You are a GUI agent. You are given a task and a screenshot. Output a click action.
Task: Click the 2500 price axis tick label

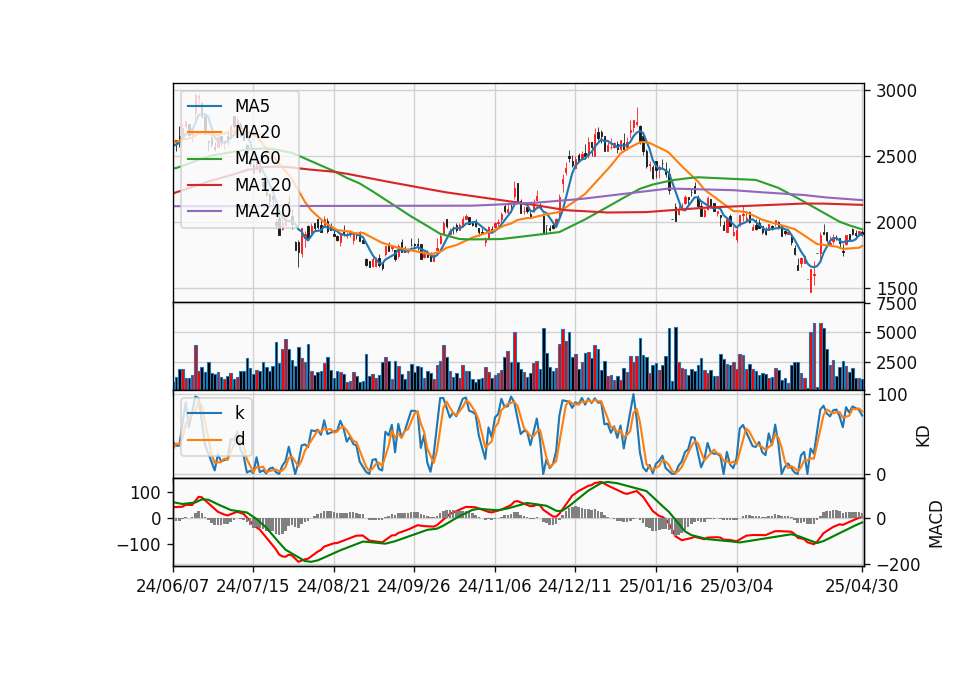point(896,157)
